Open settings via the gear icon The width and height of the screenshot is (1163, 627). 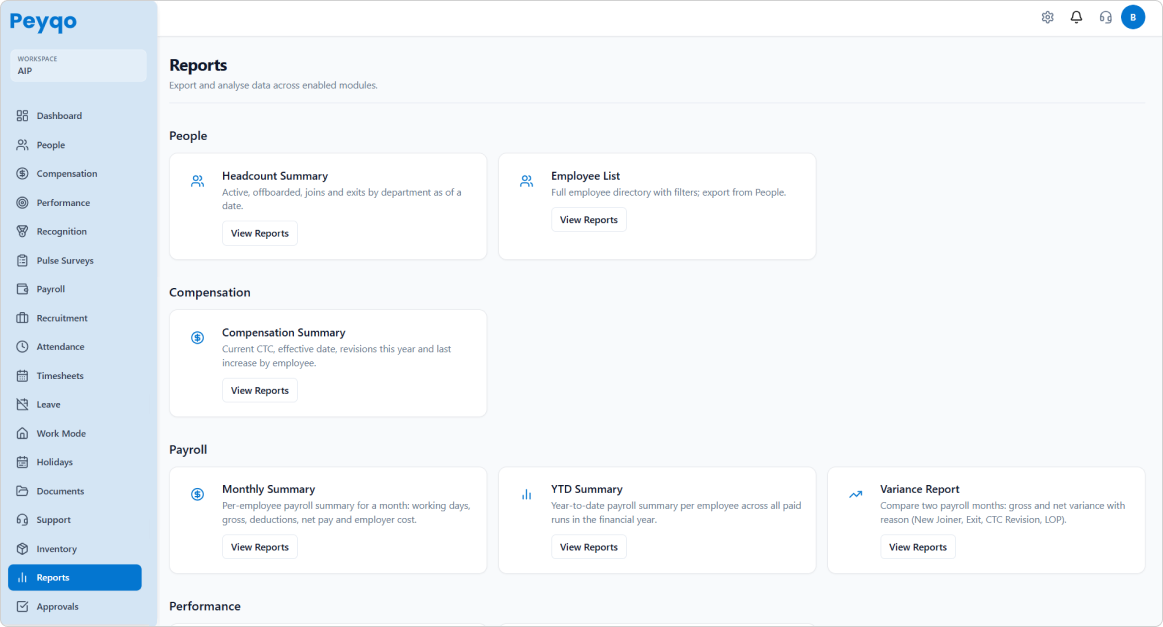click(1047, 17)
